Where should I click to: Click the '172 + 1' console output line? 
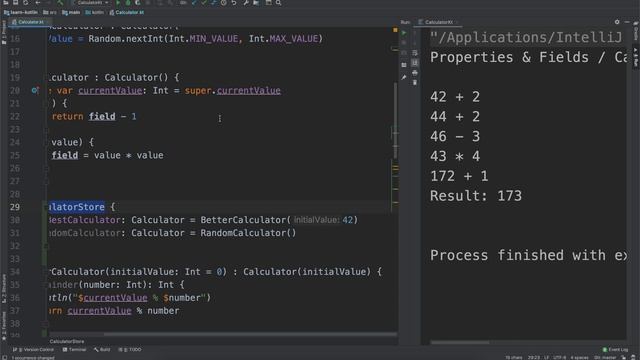[x=459, y=176]
